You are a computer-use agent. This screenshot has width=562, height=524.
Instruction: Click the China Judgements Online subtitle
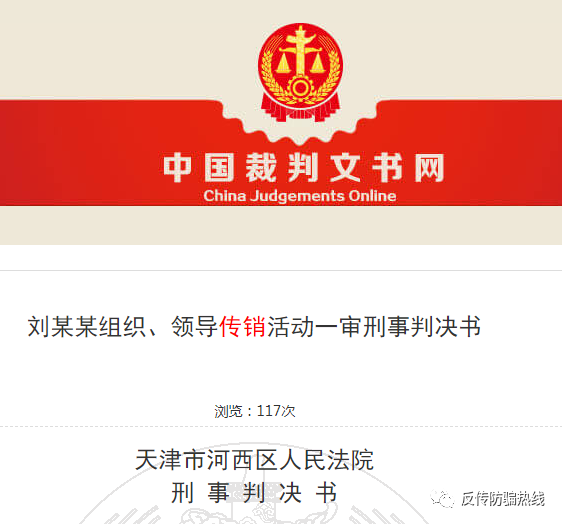300,196
